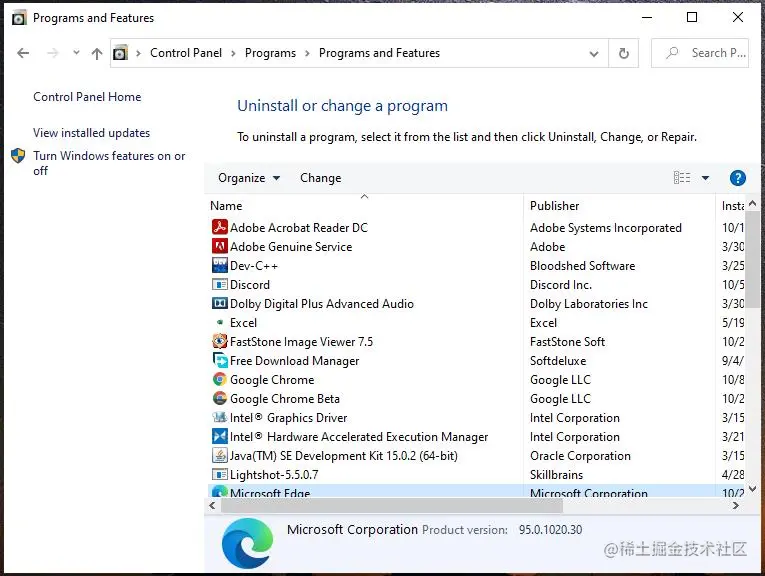The height and width of the screenshot is (576, 765).
Task: Click Programs and Features breadcrumb
Action: [379, 53]
